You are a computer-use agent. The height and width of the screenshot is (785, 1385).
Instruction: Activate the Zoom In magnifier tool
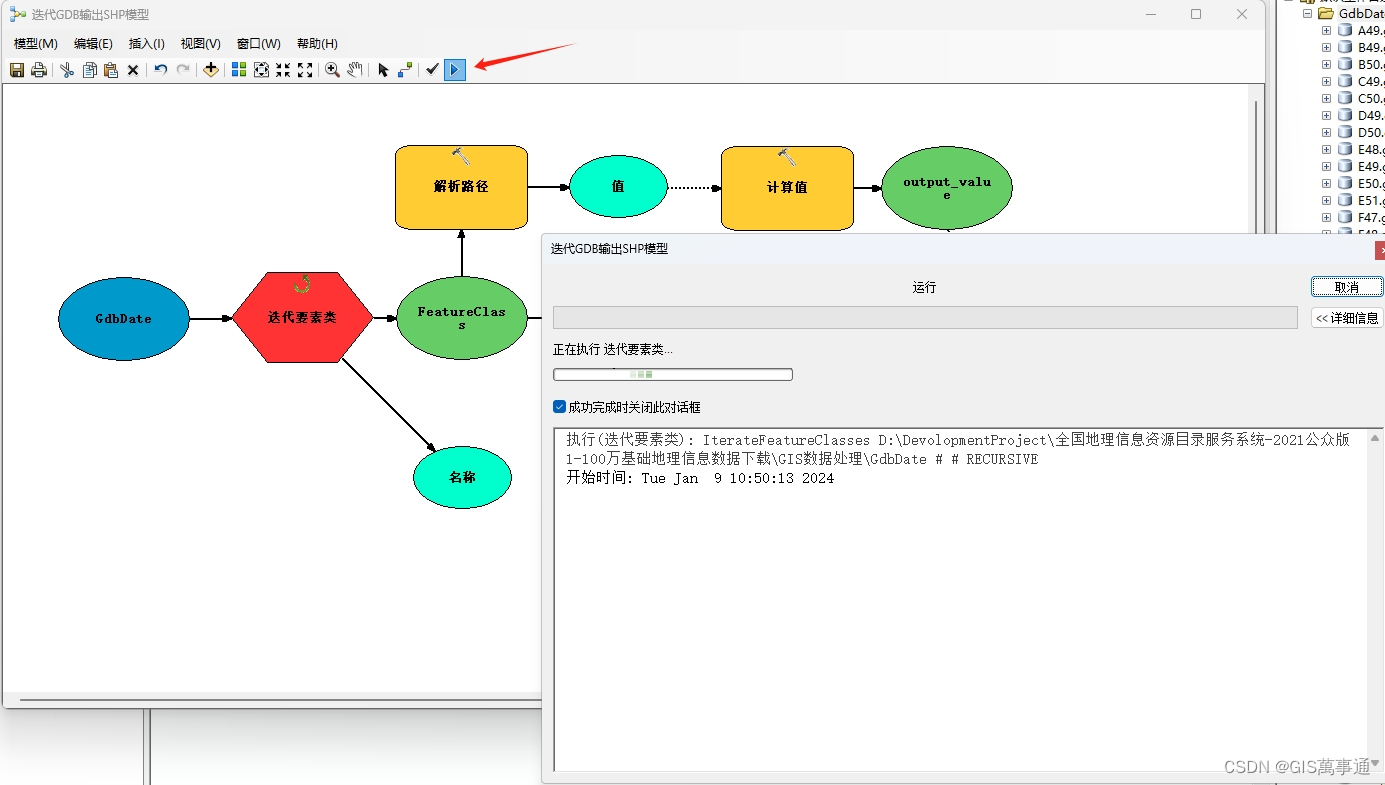pyautogui.click(x=330, y=69)
